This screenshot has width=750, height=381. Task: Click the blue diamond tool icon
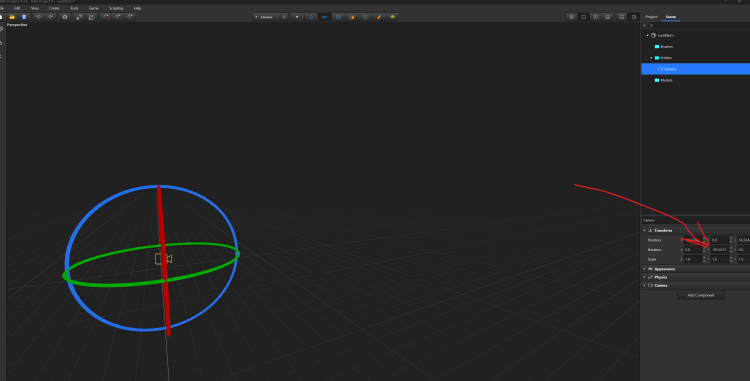(311, 17)
